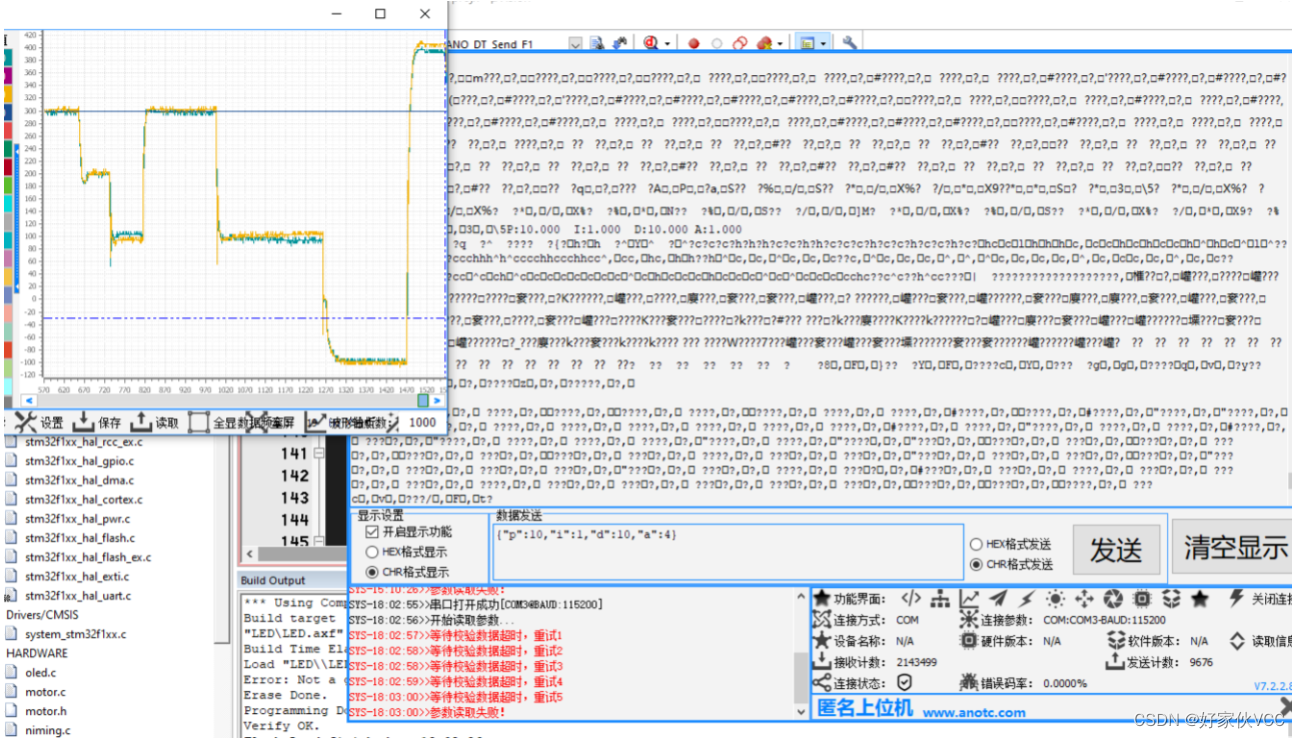Image resolution: width=1300 pixels, height=738 pixels.
Task: Click the Build Output panel title
Action: click(273, 580)
